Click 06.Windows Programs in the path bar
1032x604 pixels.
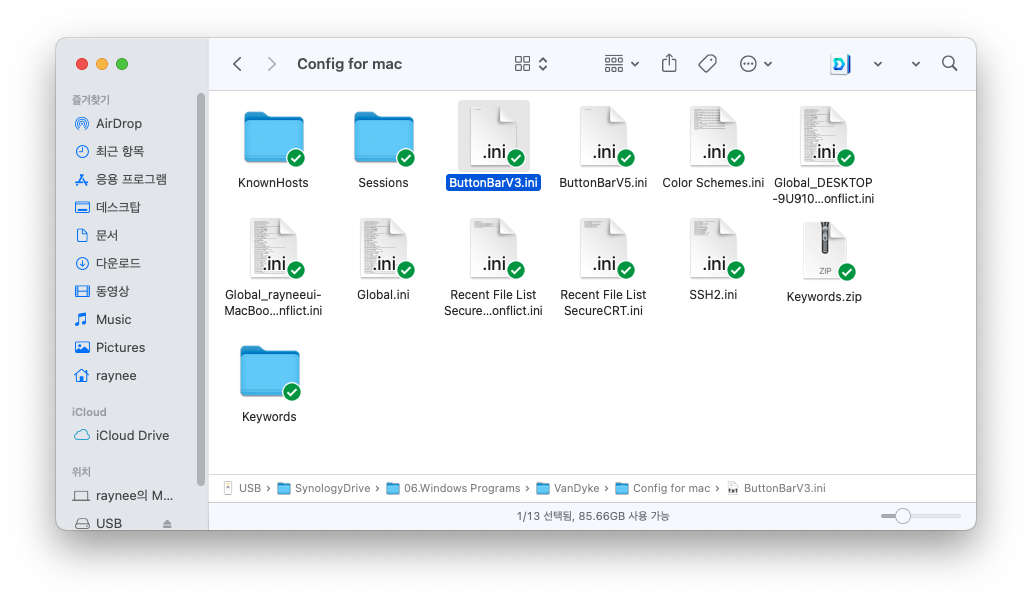click(x=453, y=488)
